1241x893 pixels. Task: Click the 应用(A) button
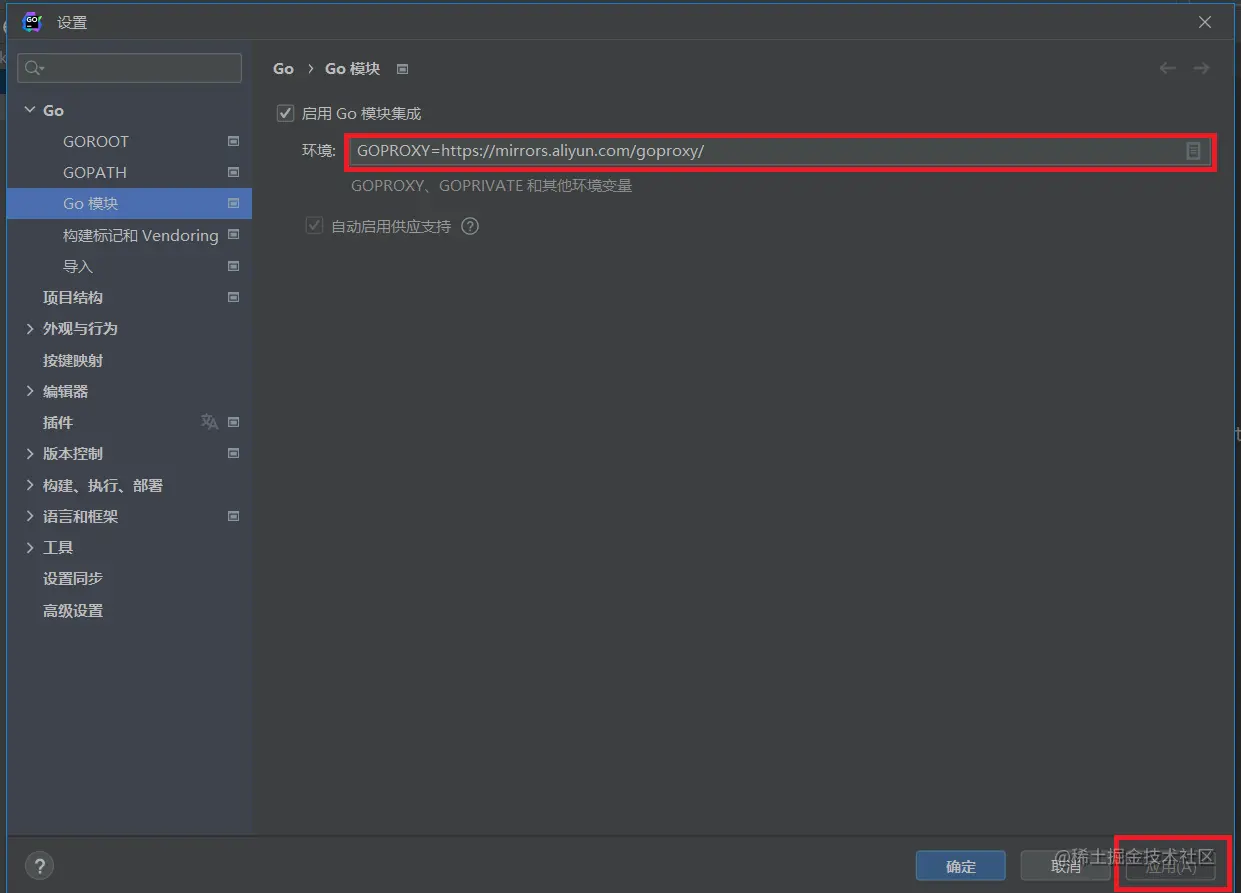(1171, 866)
